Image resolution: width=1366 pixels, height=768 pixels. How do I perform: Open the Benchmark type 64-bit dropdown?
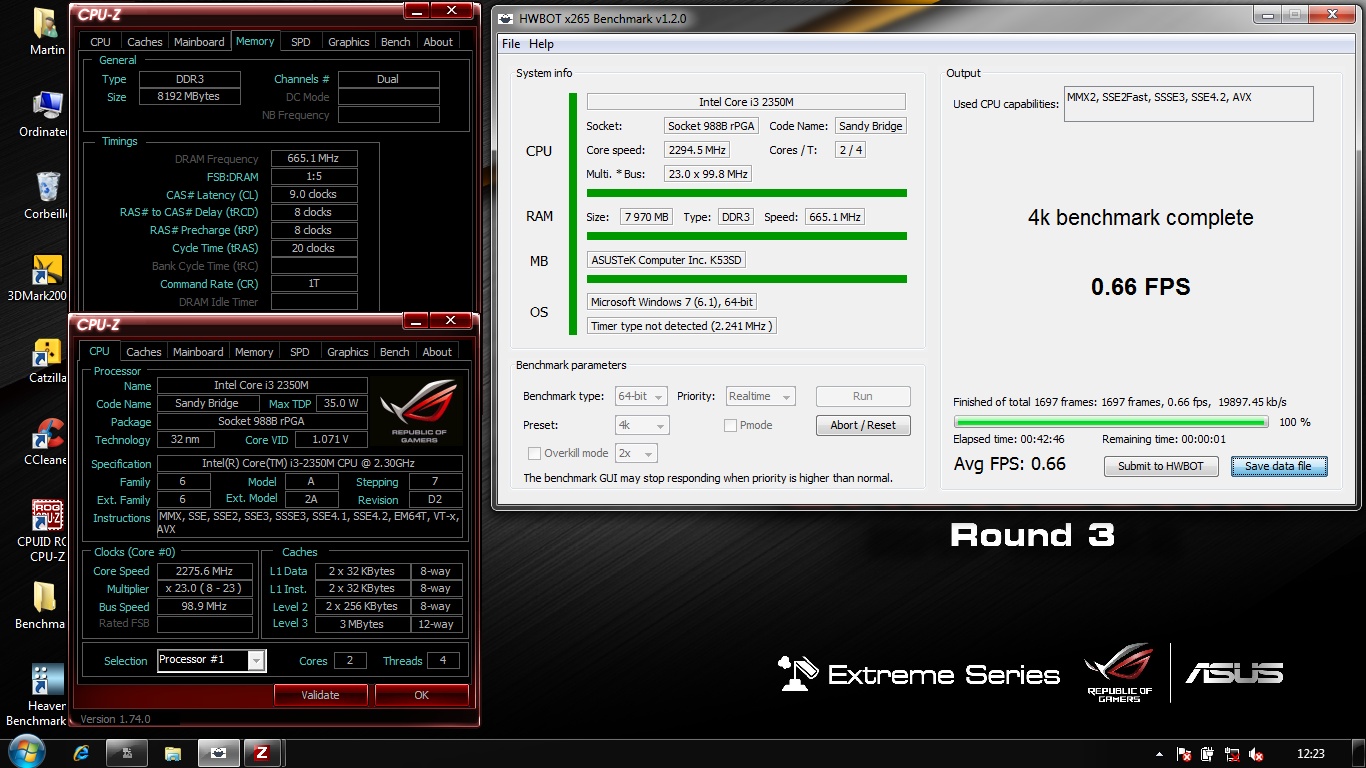tap(641, 396)
